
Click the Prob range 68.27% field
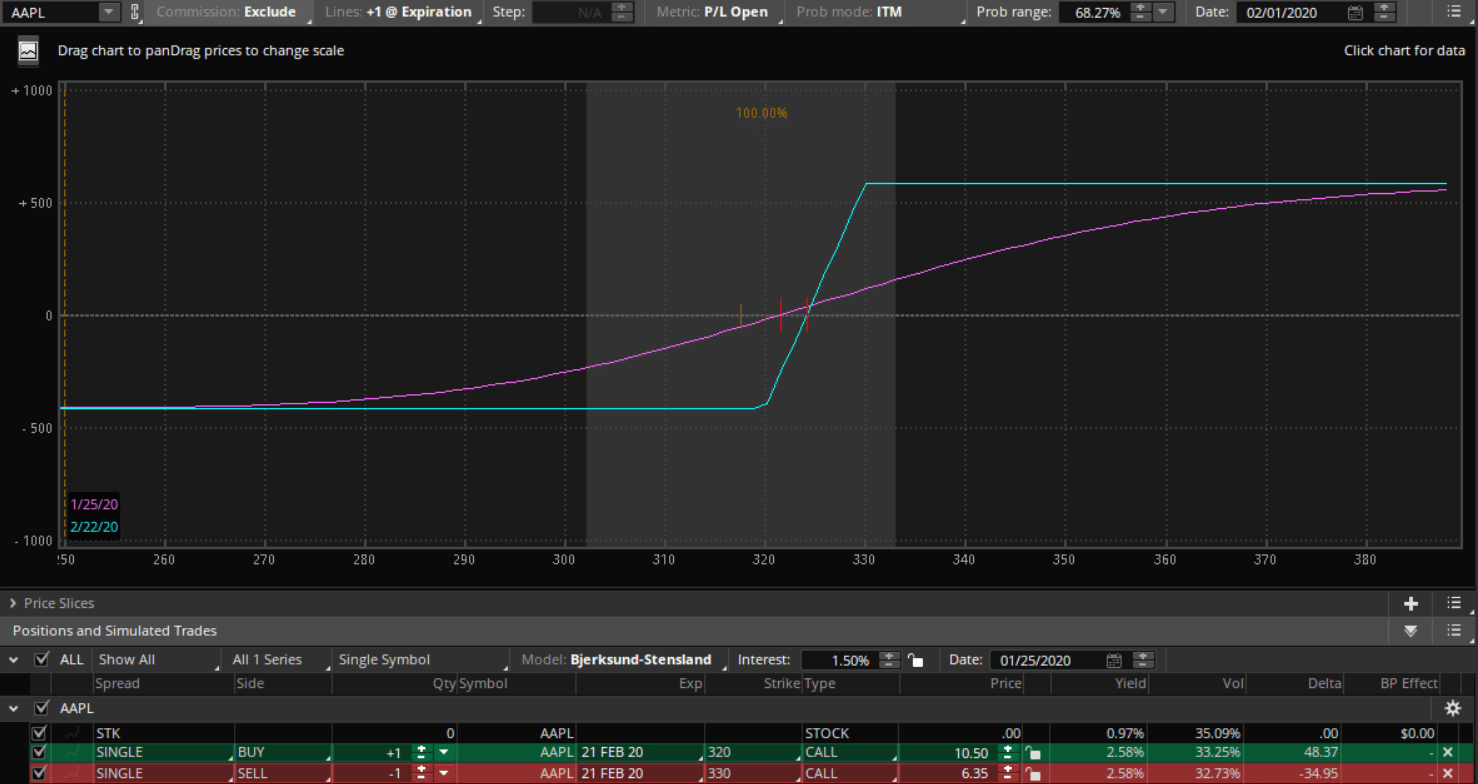point(1094,13)
